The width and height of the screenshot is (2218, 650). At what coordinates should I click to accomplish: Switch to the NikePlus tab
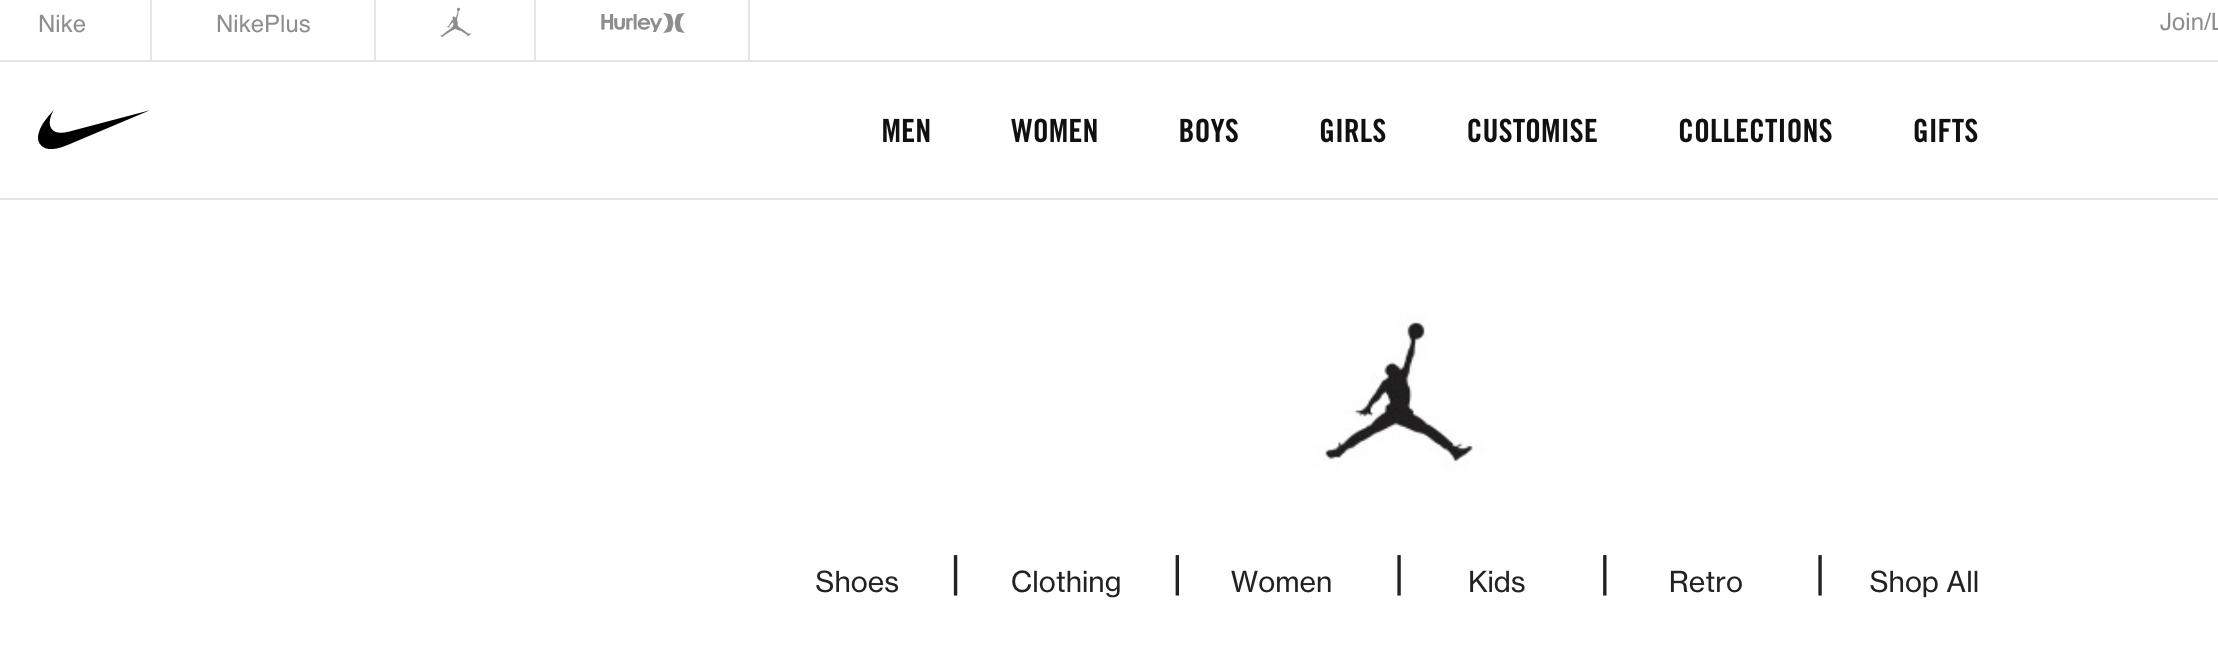[x=263, y=24]
